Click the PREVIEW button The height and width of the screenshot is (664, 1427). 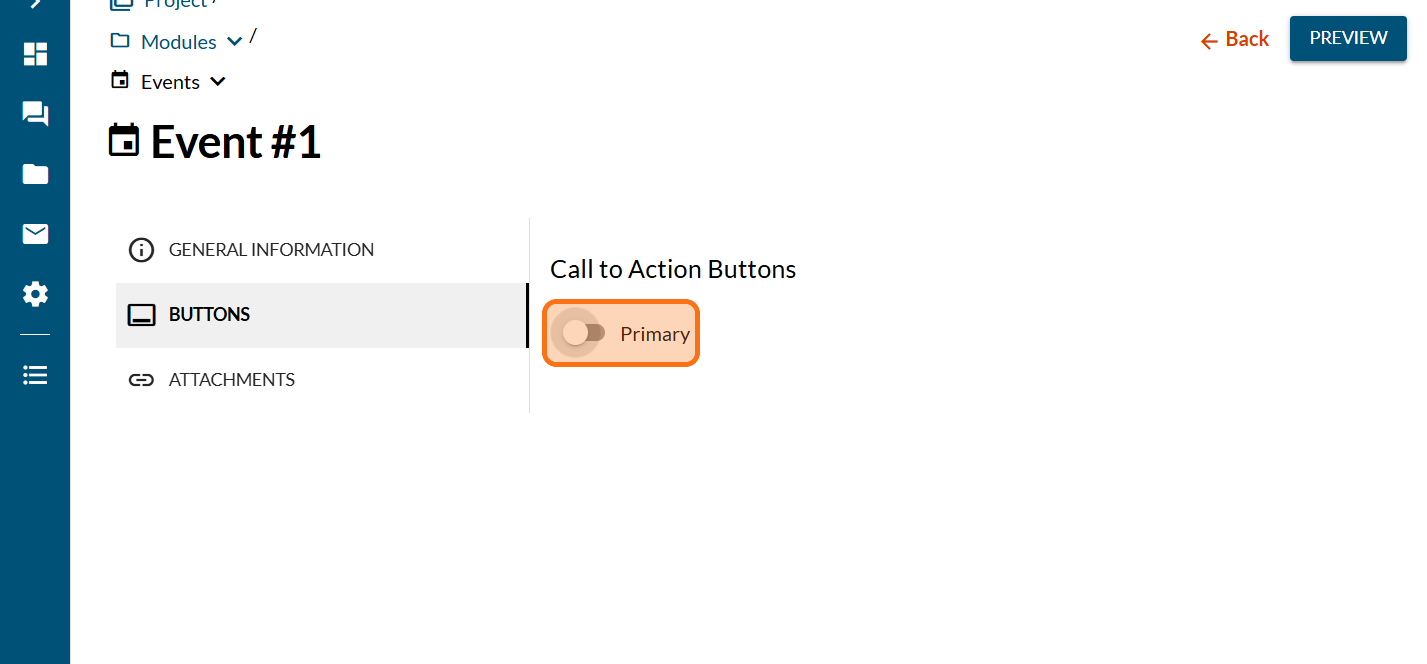tap(1348, 38)
